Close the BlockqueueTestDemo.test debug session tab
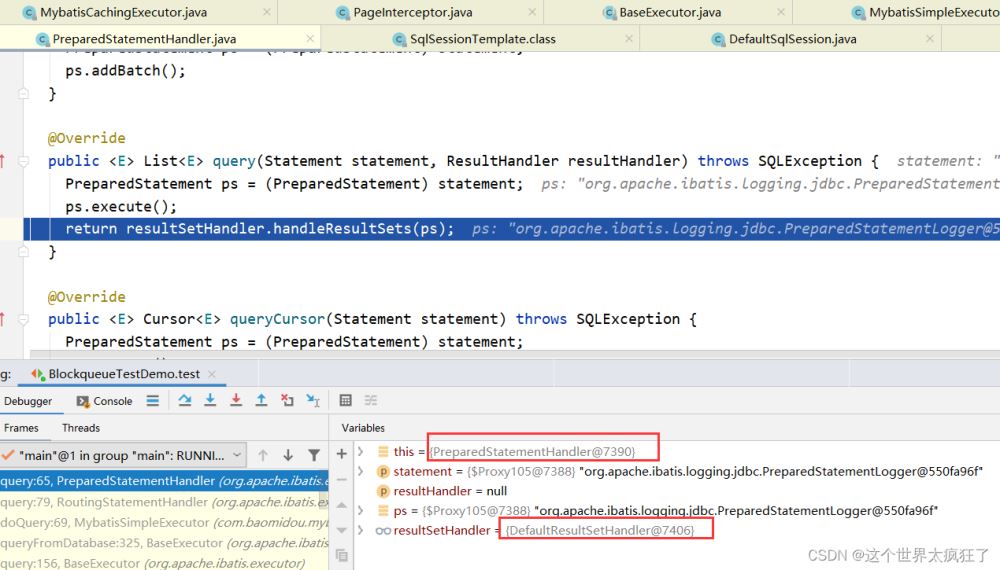 [212, 374]
